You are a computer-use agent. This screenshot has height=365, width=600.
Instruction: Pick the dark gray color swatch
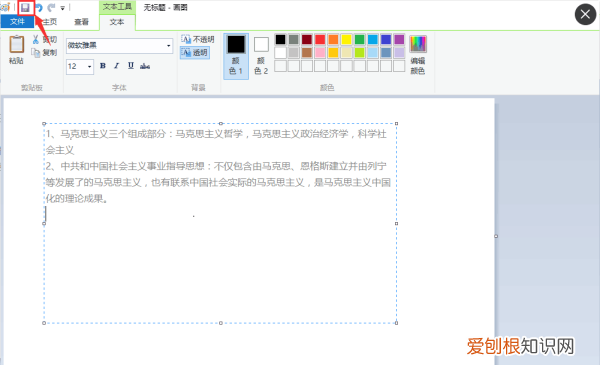coord(293,39)
